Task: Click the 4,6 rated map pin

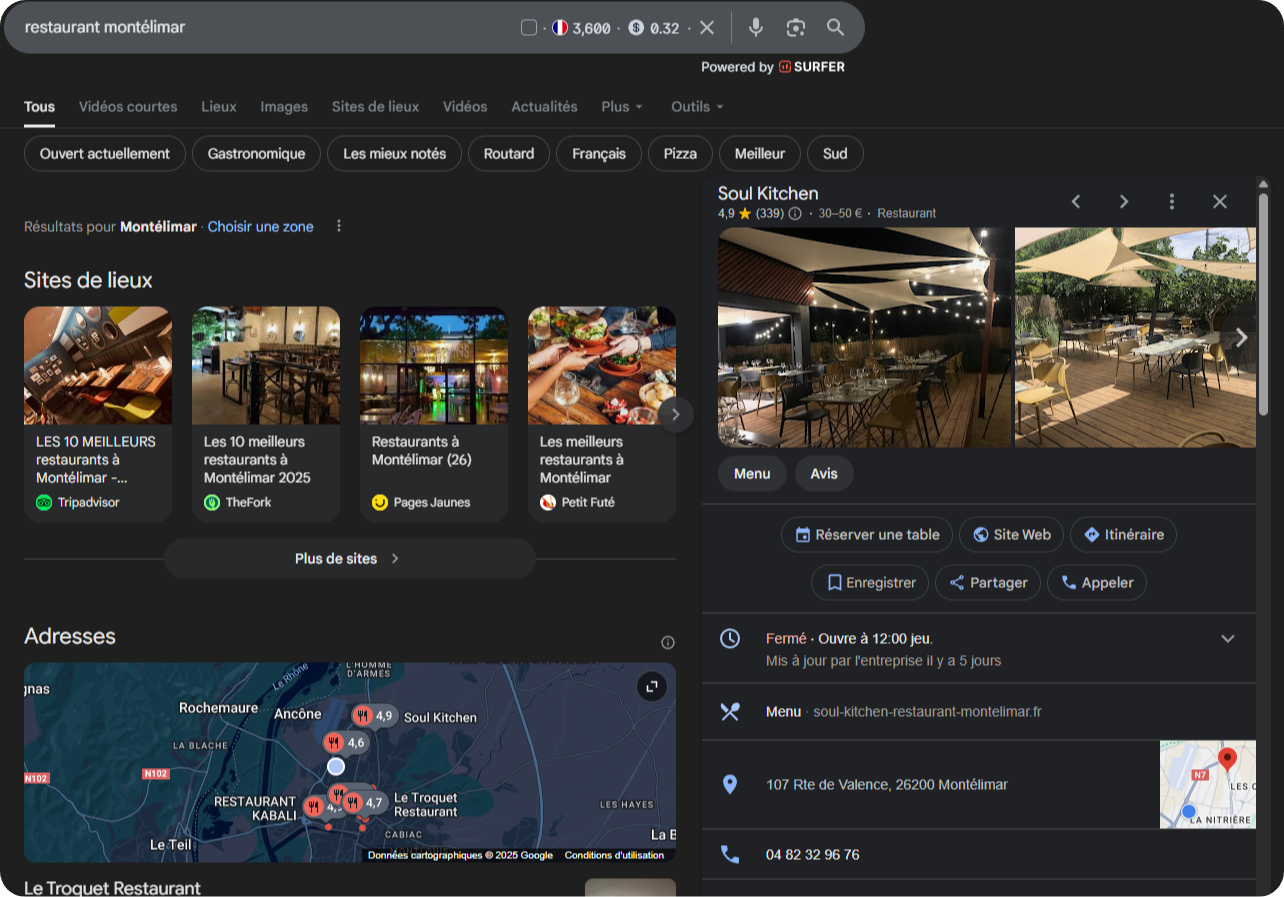Action: [x=346, y=743]
